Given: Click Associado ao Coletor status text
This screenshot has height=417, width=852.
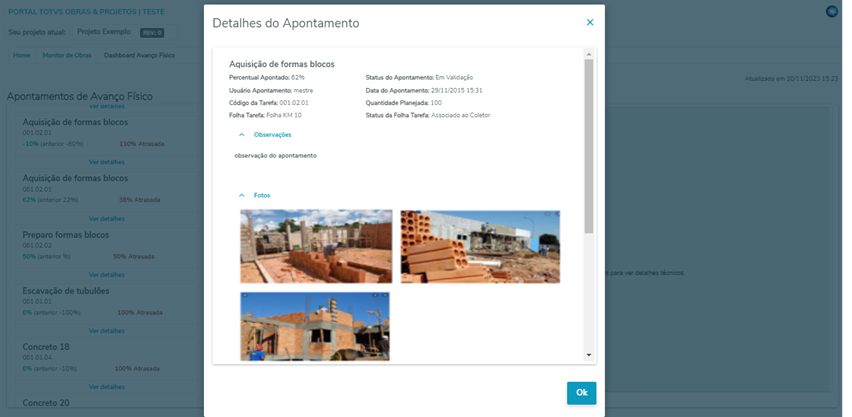Looking at the screenshot, I should [461, 115].
